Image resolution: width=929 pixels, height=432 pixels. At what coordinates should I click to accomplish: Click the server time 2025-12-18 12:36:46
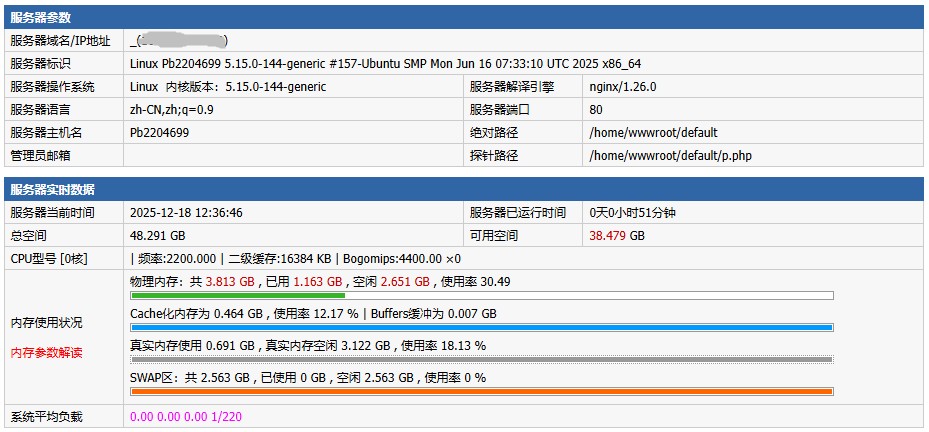(x=187, y=213)
